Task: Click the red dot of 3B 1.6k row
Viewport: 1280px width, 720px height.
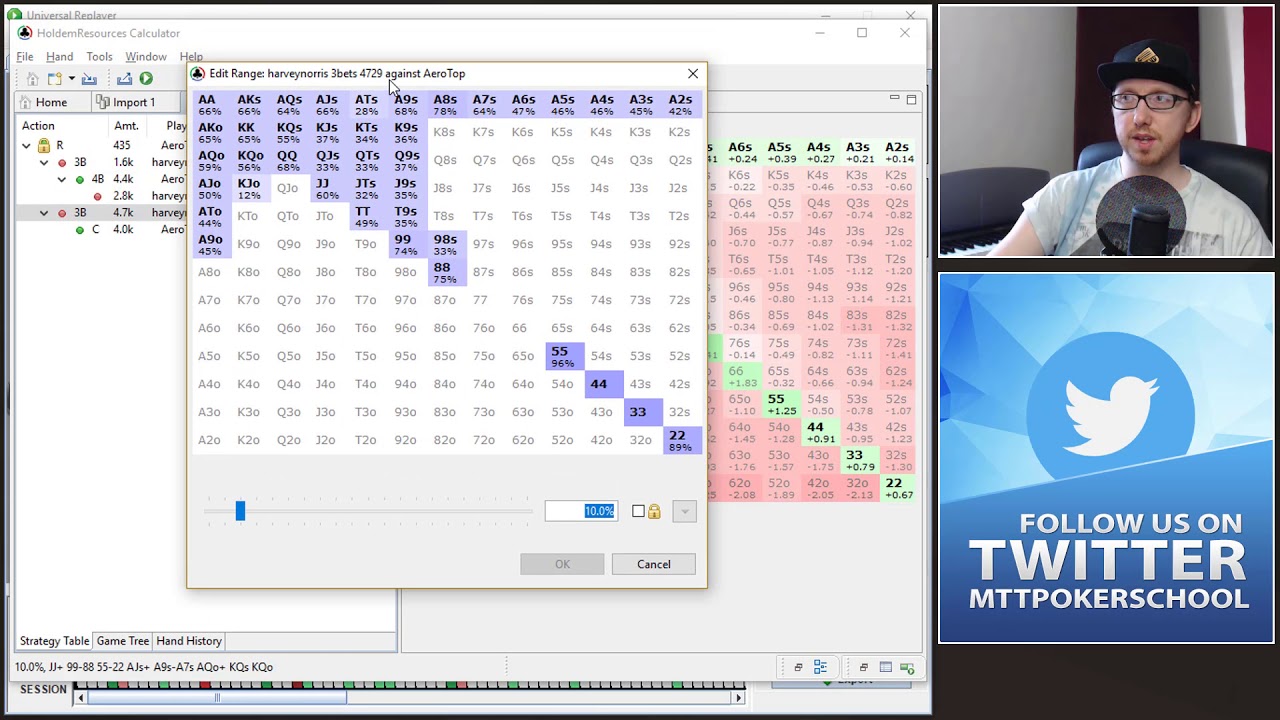Action: pos(62,162)
